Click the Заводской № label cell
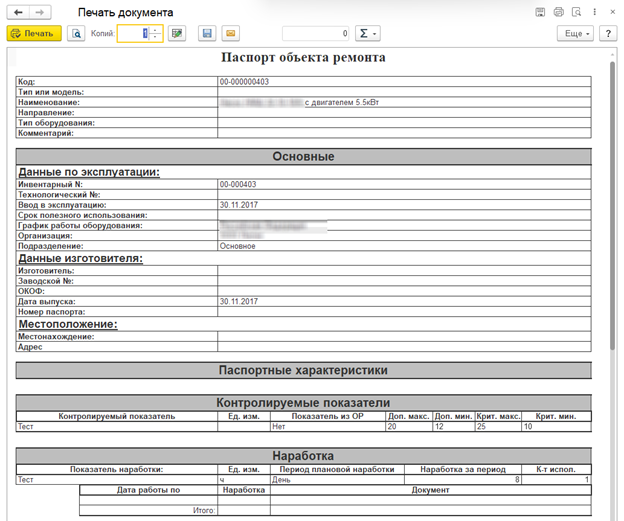624x521 pixels. [117, 281]
